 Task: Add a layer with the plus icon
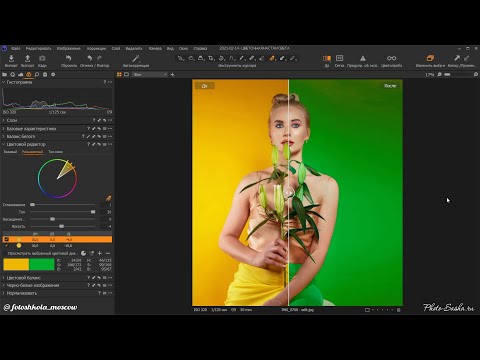(x=172, y=75)
